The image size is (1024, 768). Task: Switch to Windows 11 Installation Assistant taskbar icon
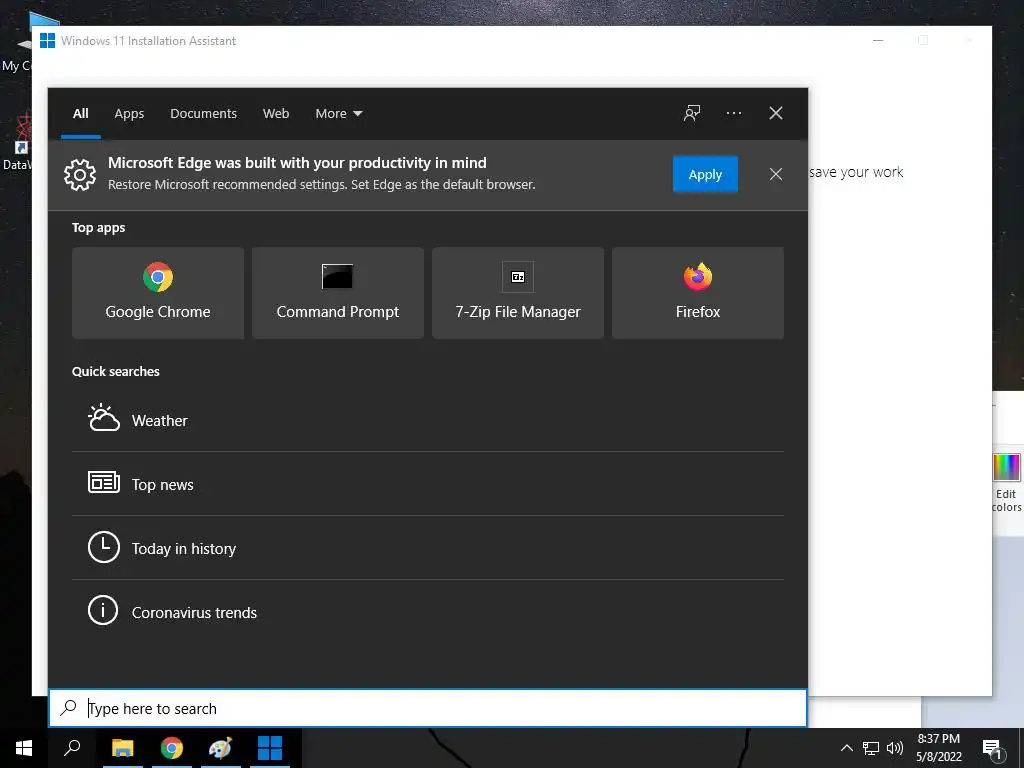point(270,748)
